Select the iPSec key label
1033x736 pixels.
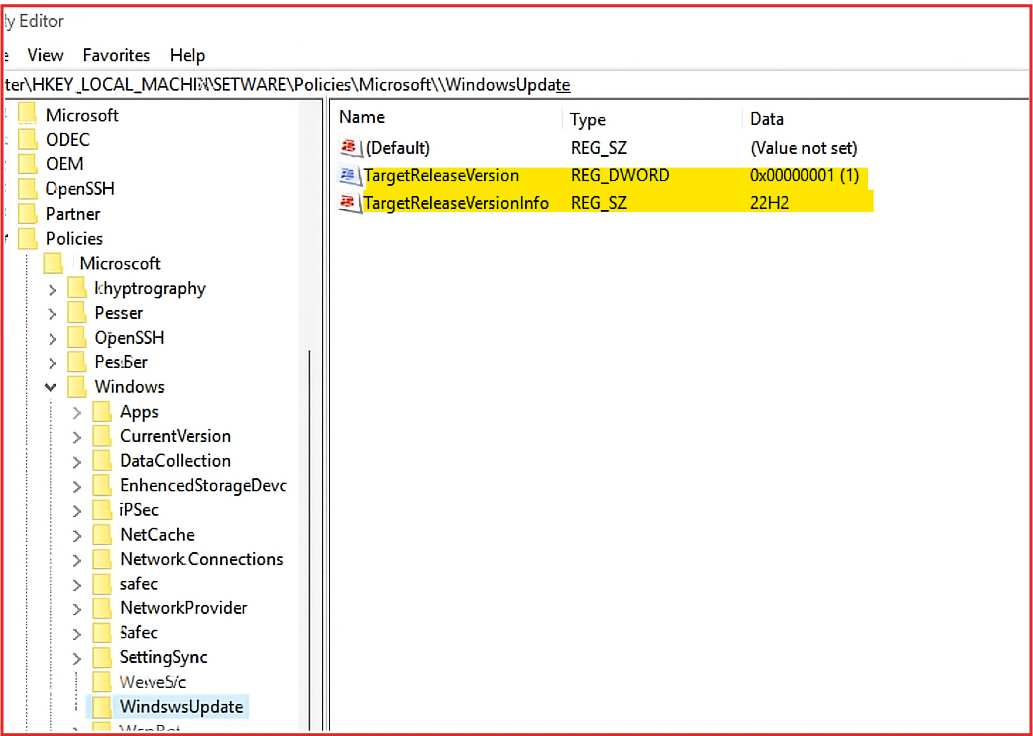[x=140, y=510]
